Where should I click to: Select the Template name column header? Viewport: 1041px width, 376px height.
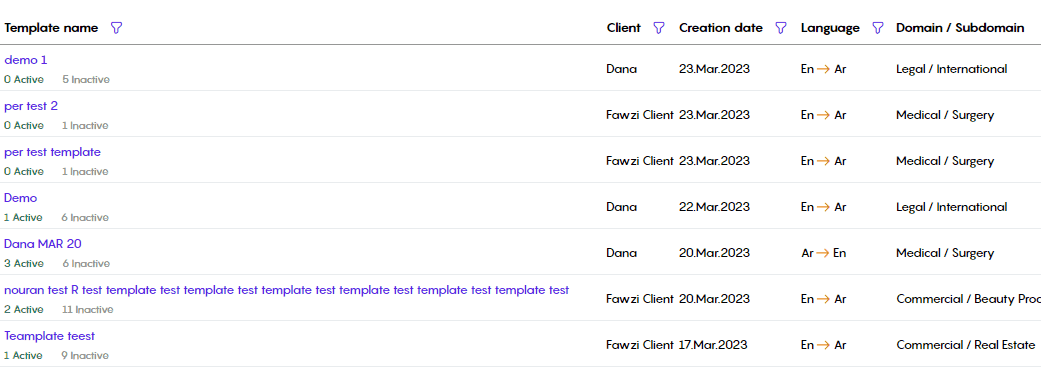tap(51, 28)
